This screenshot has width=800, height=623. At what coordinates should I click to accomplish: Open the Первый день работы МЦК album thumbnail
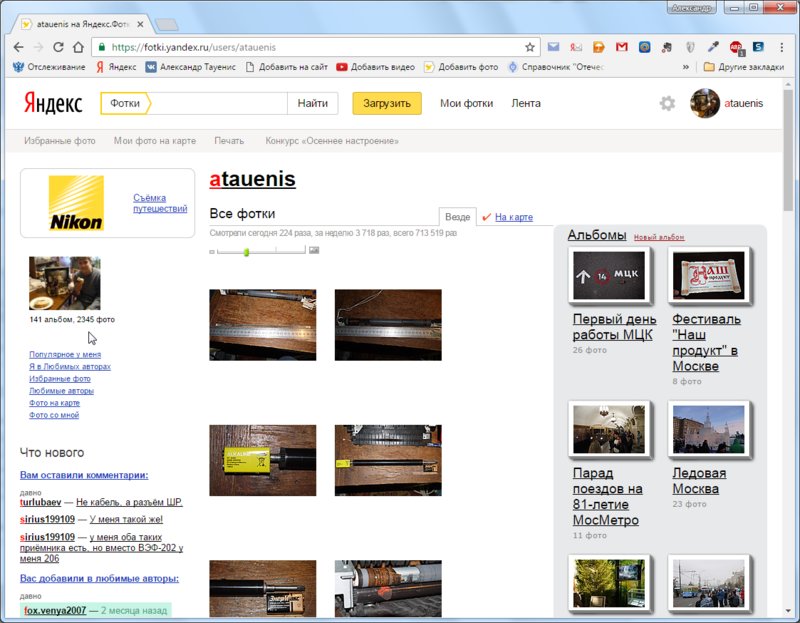pos(609,276)
